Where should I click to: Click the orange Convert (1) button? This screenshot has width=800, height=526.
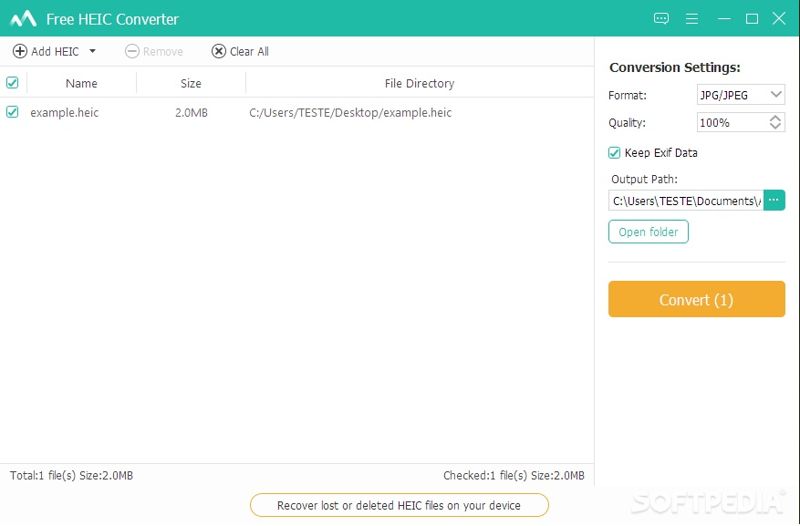tap(696, 299)
